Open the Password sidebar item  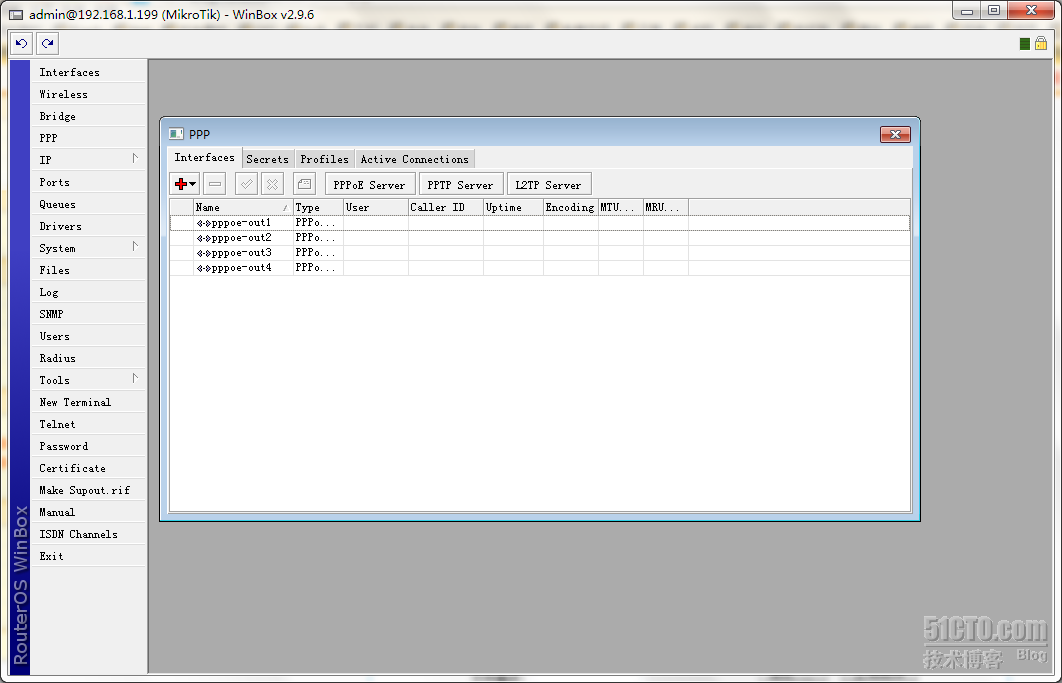click(x=88, y=447)
